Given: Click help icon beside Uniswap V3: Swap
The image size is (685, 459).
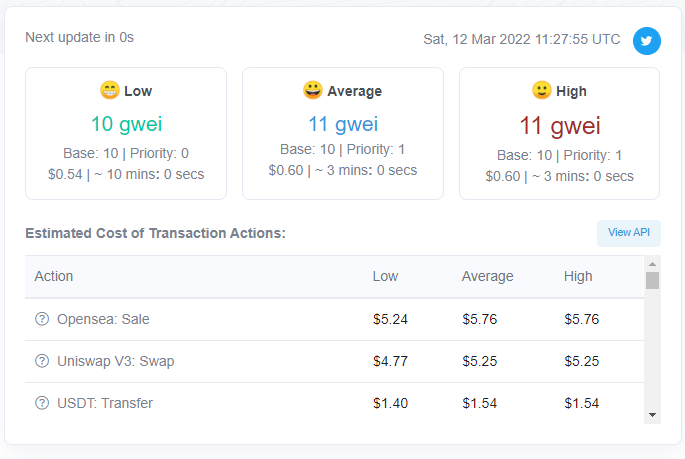Looking at the screenshot, I should point(42,361).
